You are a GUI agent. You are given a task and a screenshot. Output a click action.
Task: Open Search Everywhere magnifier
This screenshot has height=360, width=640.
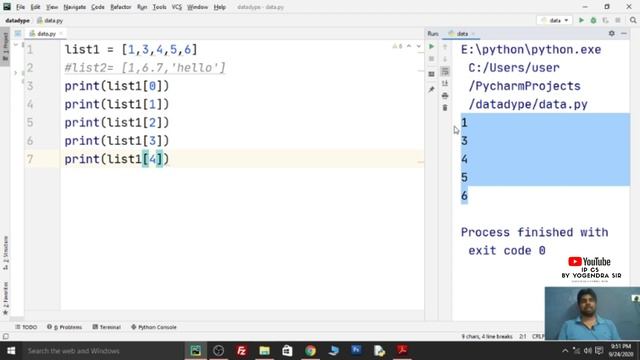(633, 20)
